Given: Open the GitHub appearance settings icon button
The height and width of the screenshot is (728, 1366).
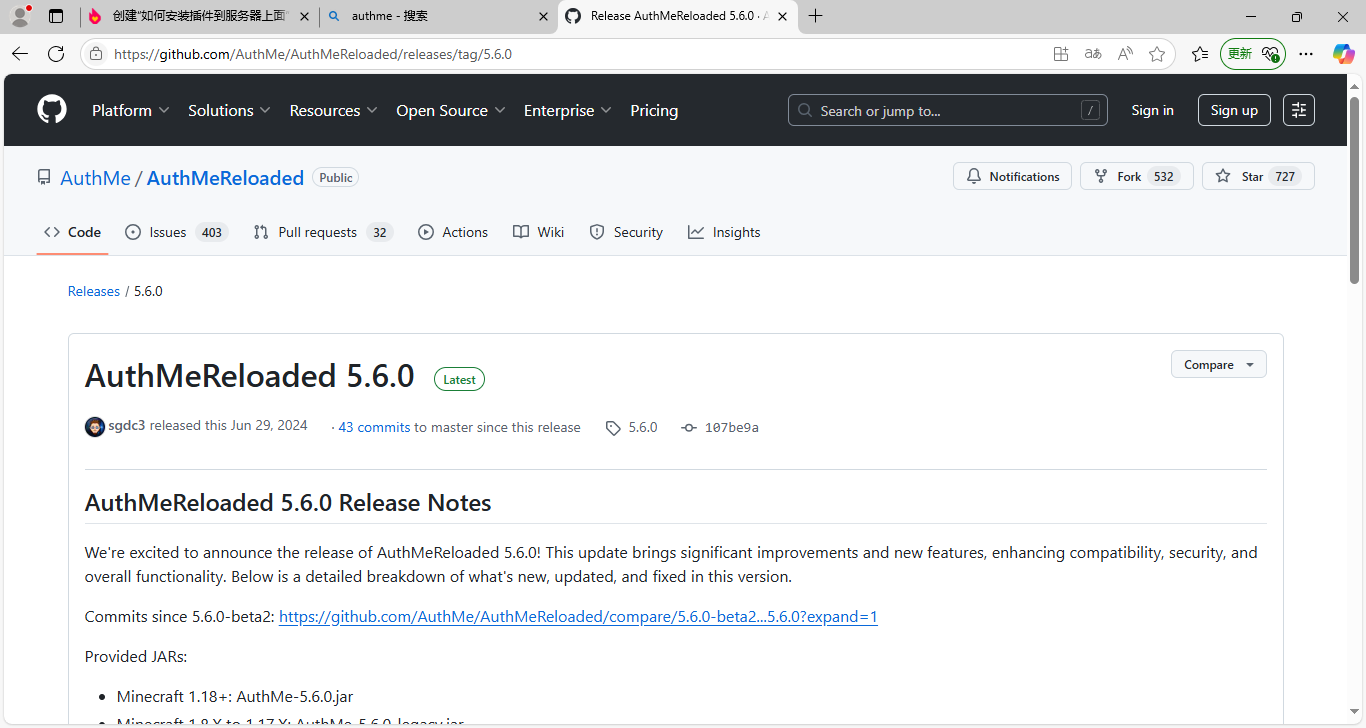Looking at the screenshot, I should [x=1299, y=110].
